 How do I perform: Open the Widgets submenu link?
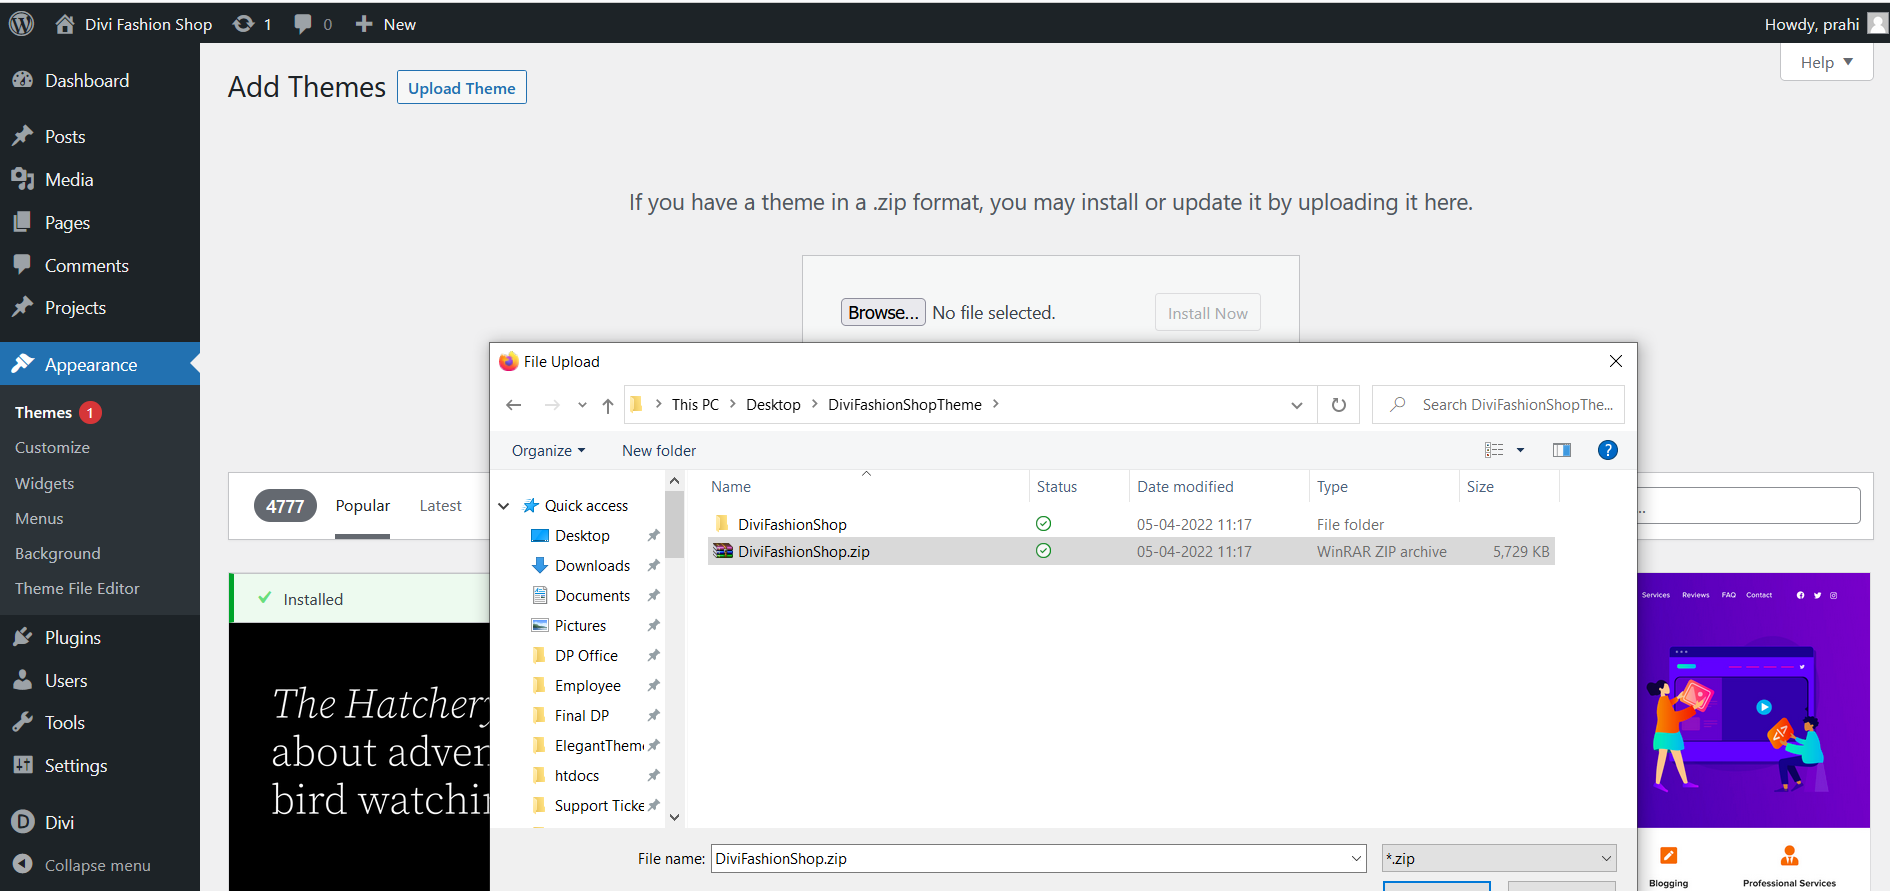point(44,484)
